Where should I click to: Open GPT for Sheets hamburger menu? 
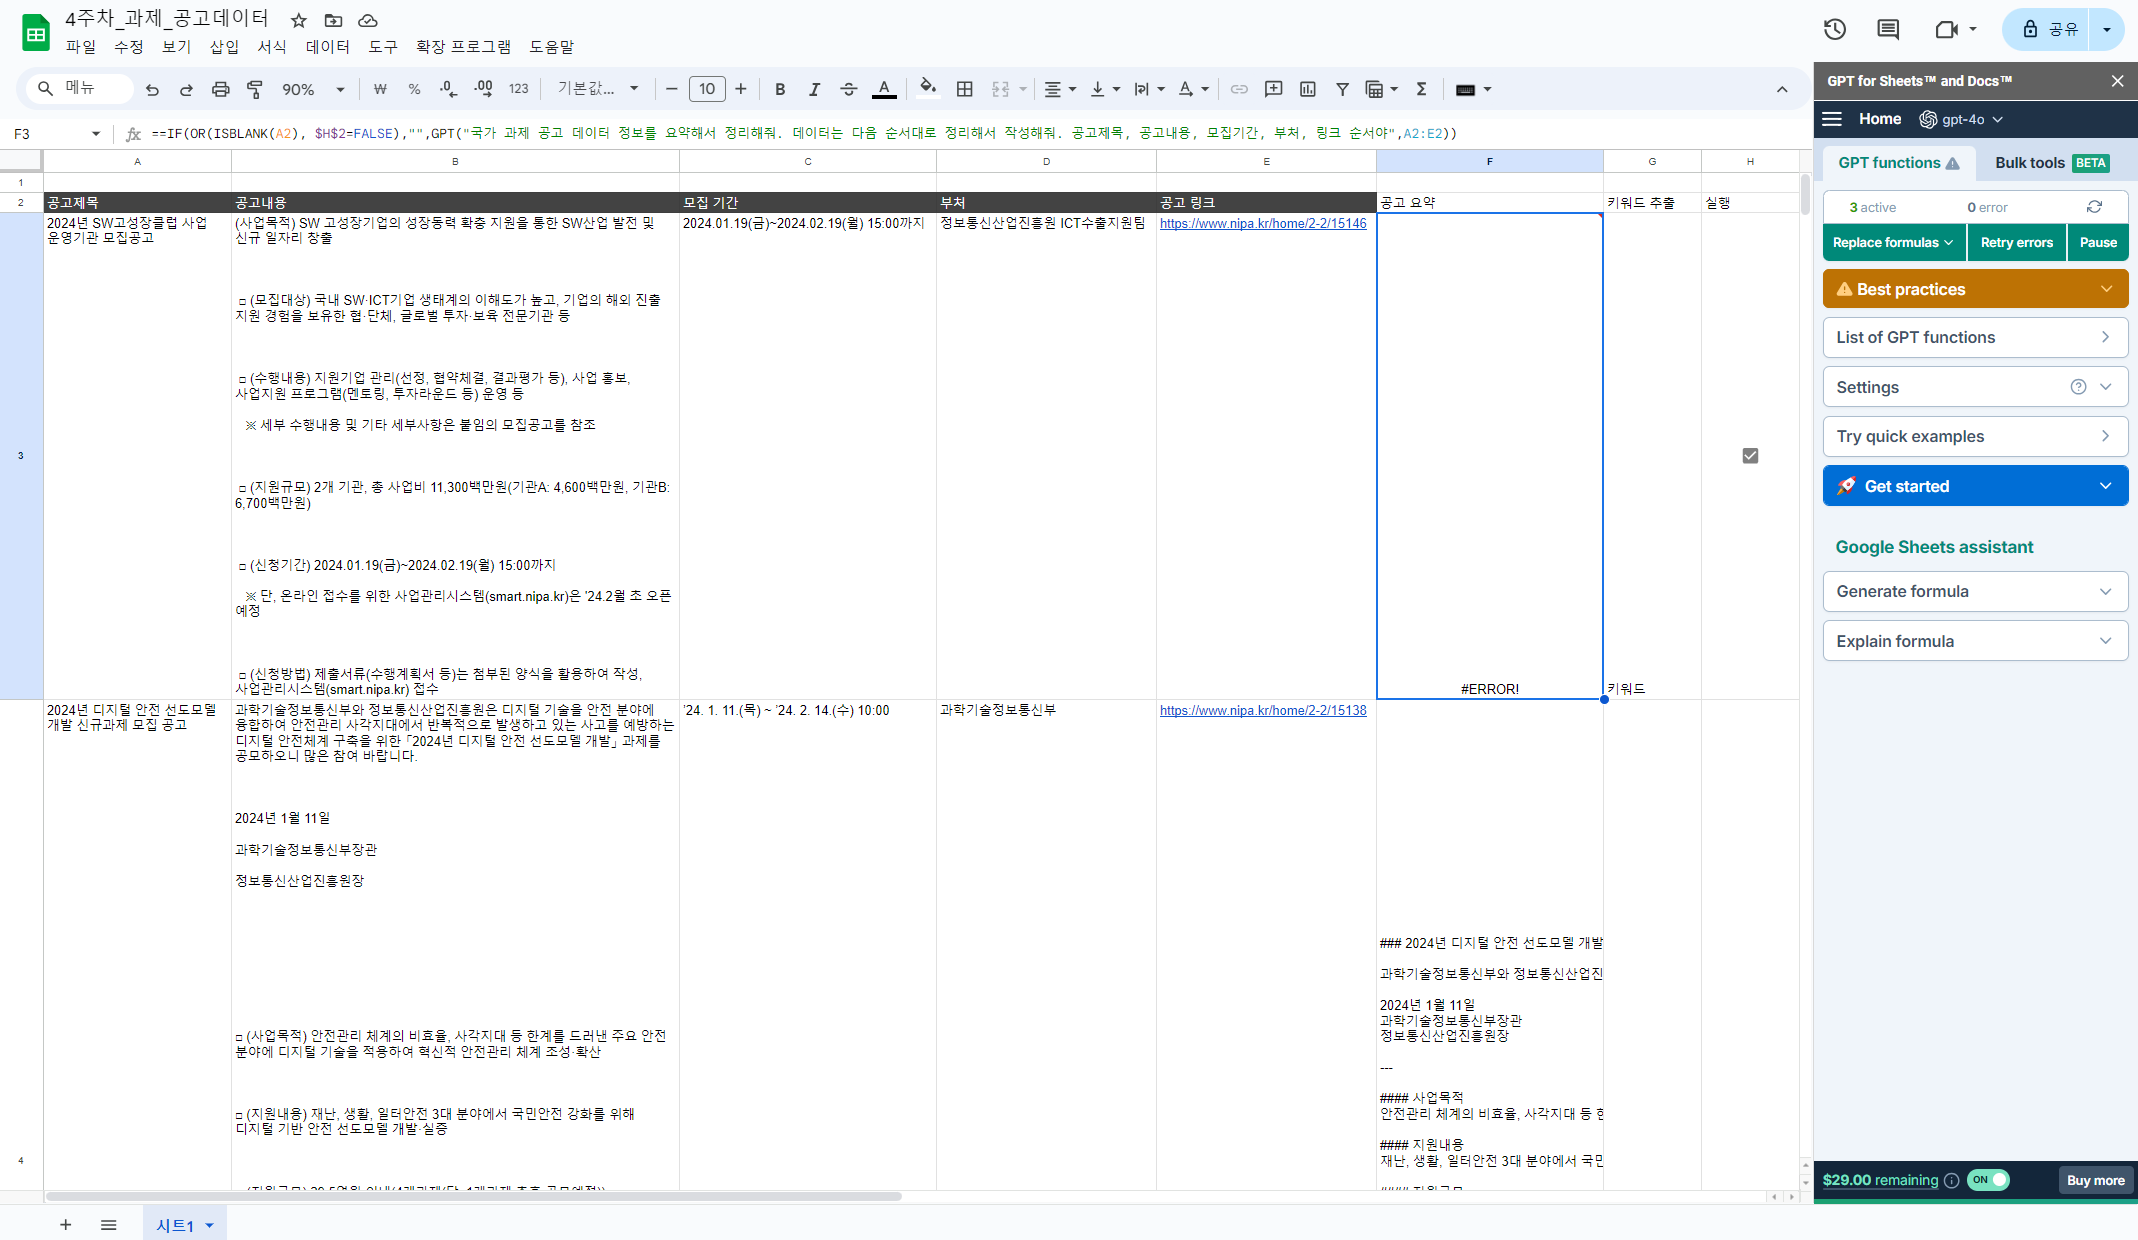1832,119
